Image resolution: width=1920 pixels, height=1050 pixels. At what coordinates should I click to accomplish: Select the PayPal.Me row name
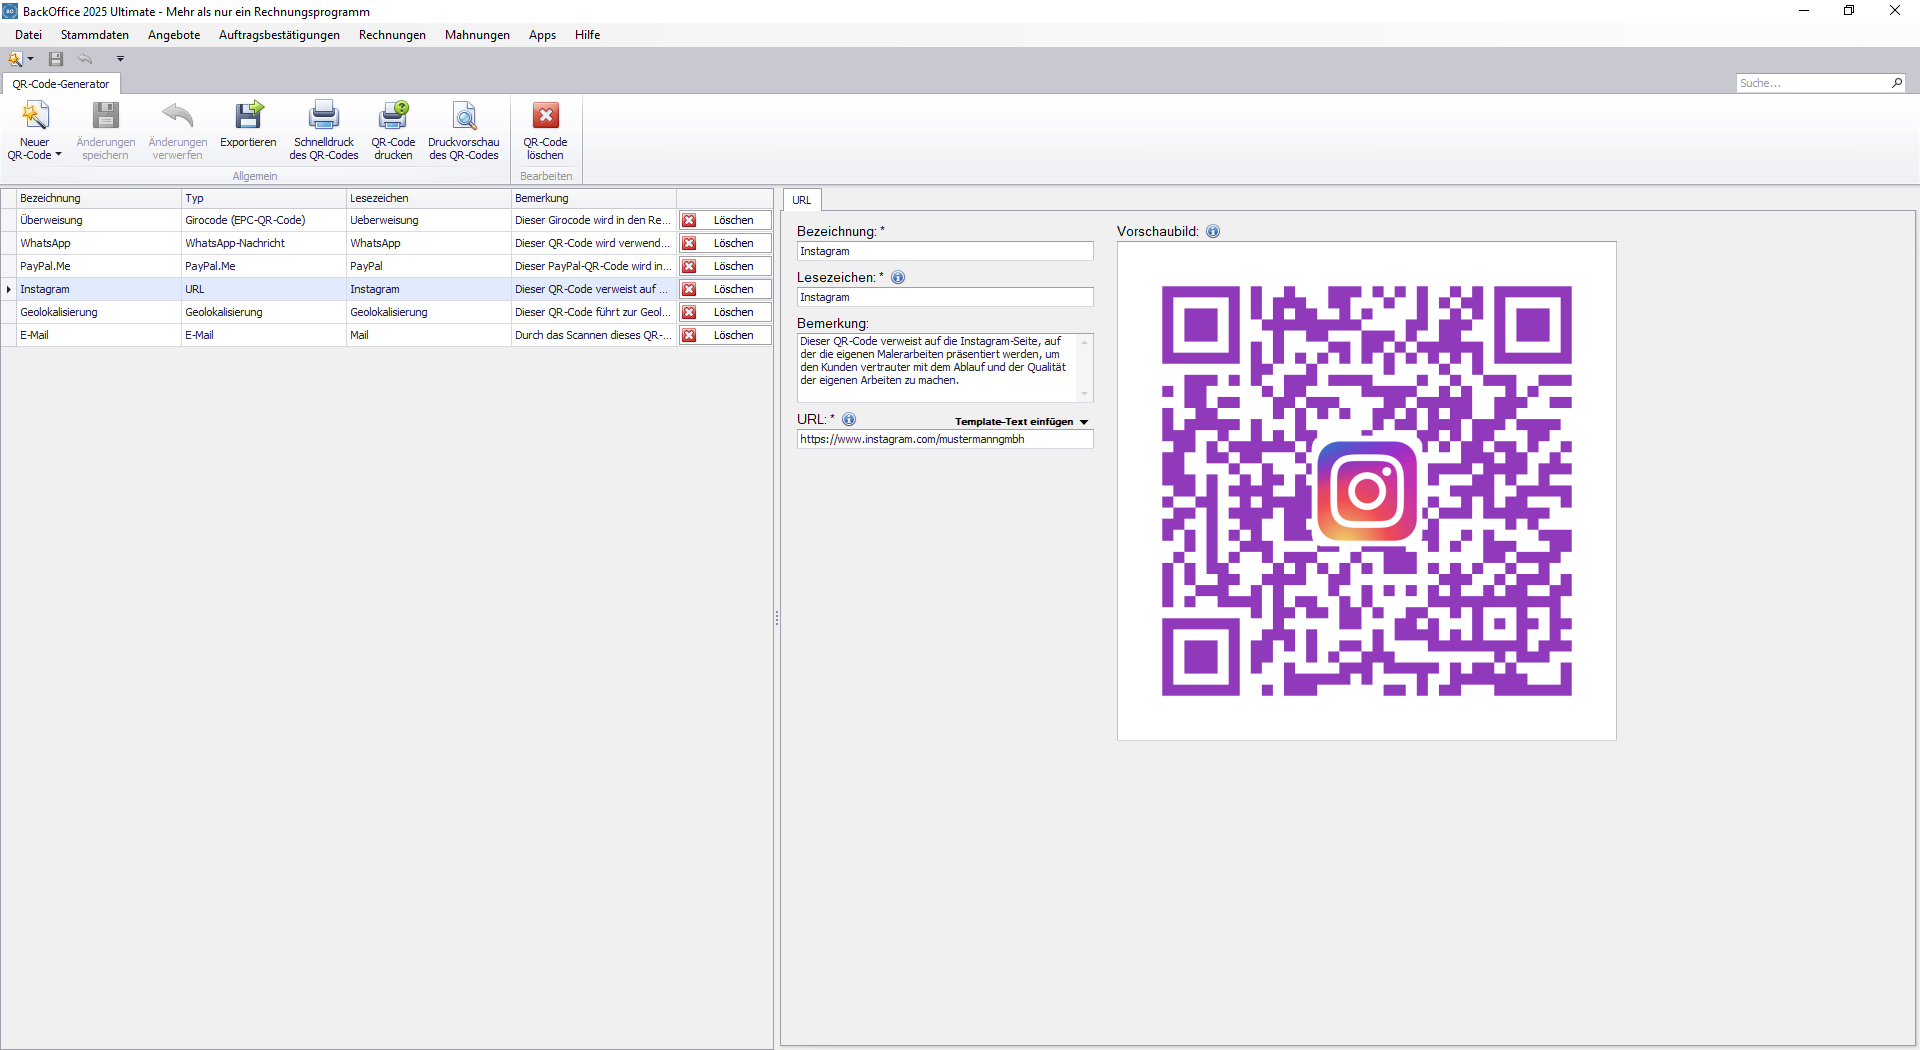[45, 266]
